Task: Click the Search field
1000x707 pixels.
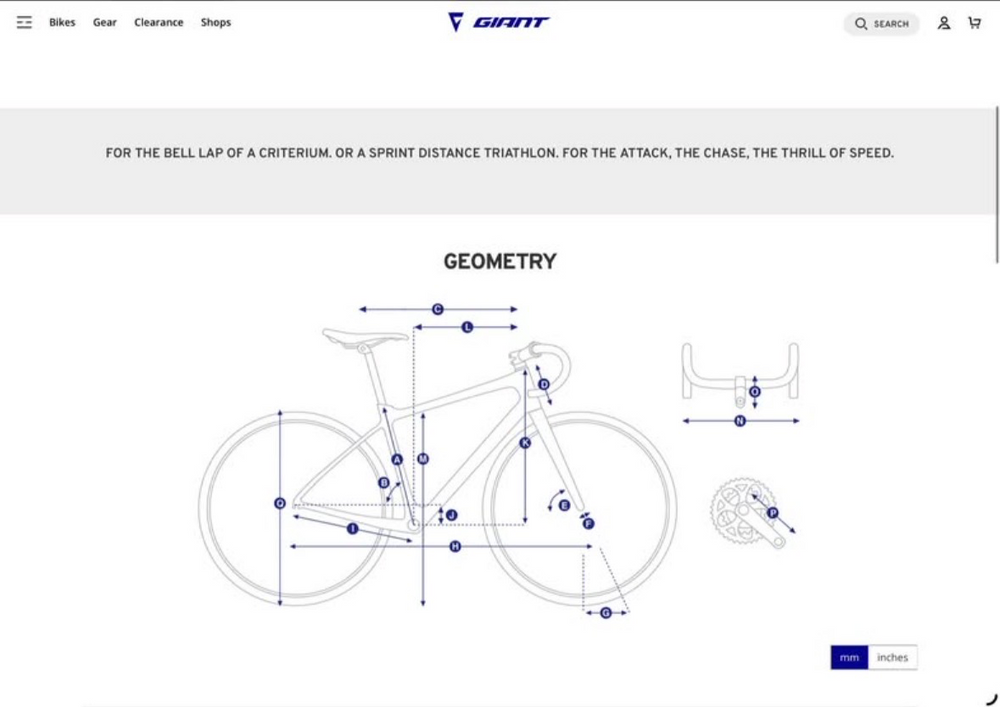Action: click(881, 24)
